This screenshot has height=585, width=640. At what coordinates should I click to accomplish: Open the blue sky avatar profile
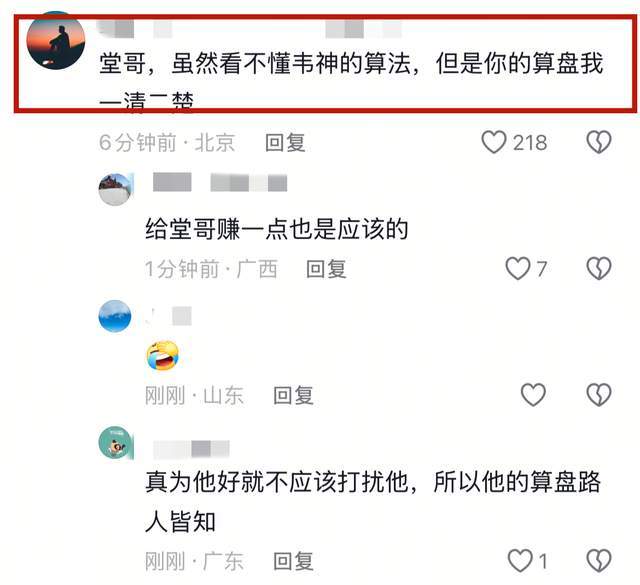(115, 316)
